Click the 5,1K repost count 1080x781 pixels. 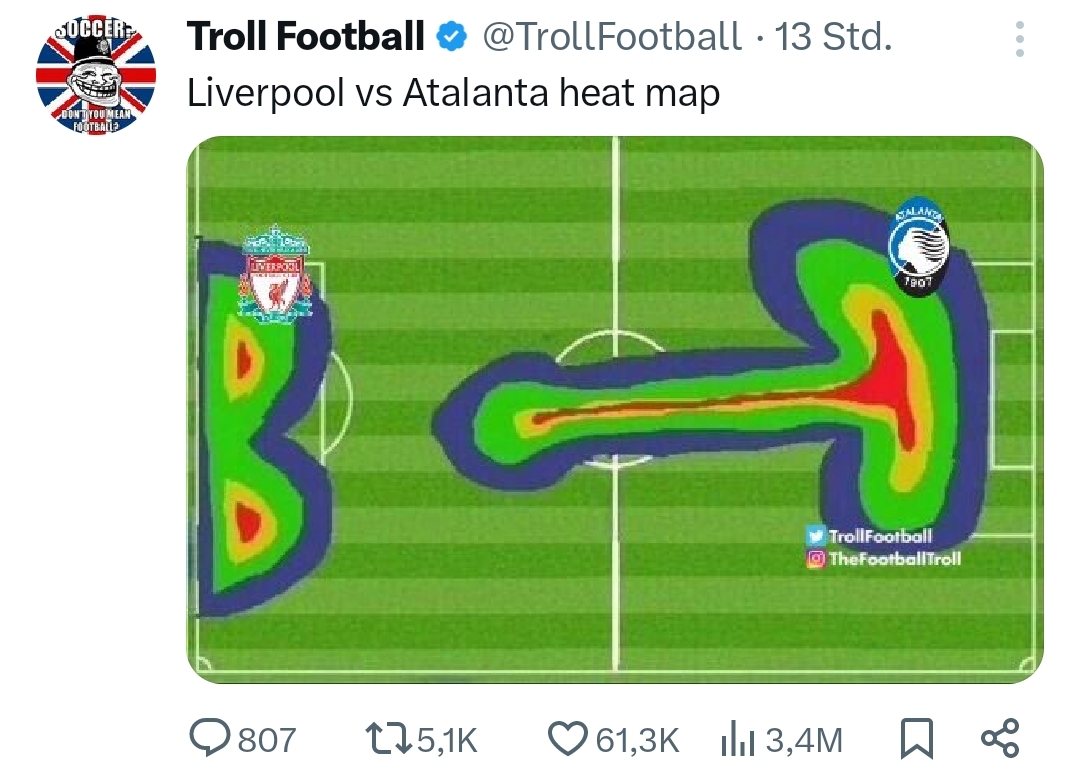(x=447, y=740)
